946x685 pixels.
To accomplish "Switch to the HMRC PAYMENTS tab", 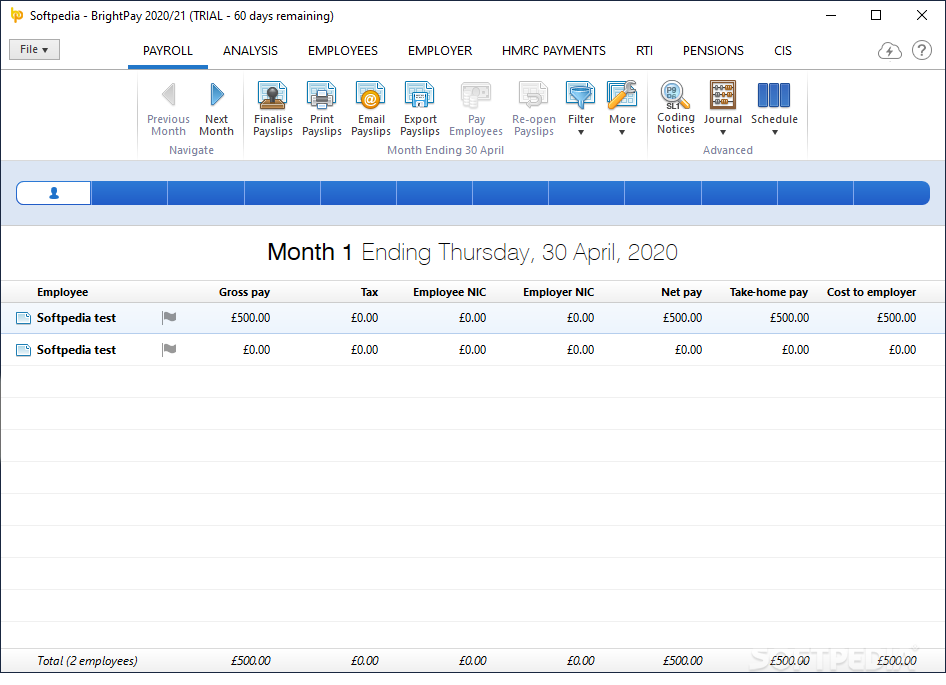I will (x=554, y=51).
